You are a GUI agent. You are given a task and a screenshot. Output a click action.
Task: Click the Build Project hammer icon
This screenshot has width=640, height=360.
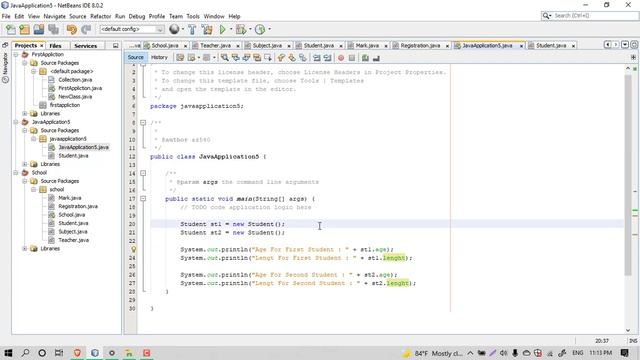coord(192,29)
